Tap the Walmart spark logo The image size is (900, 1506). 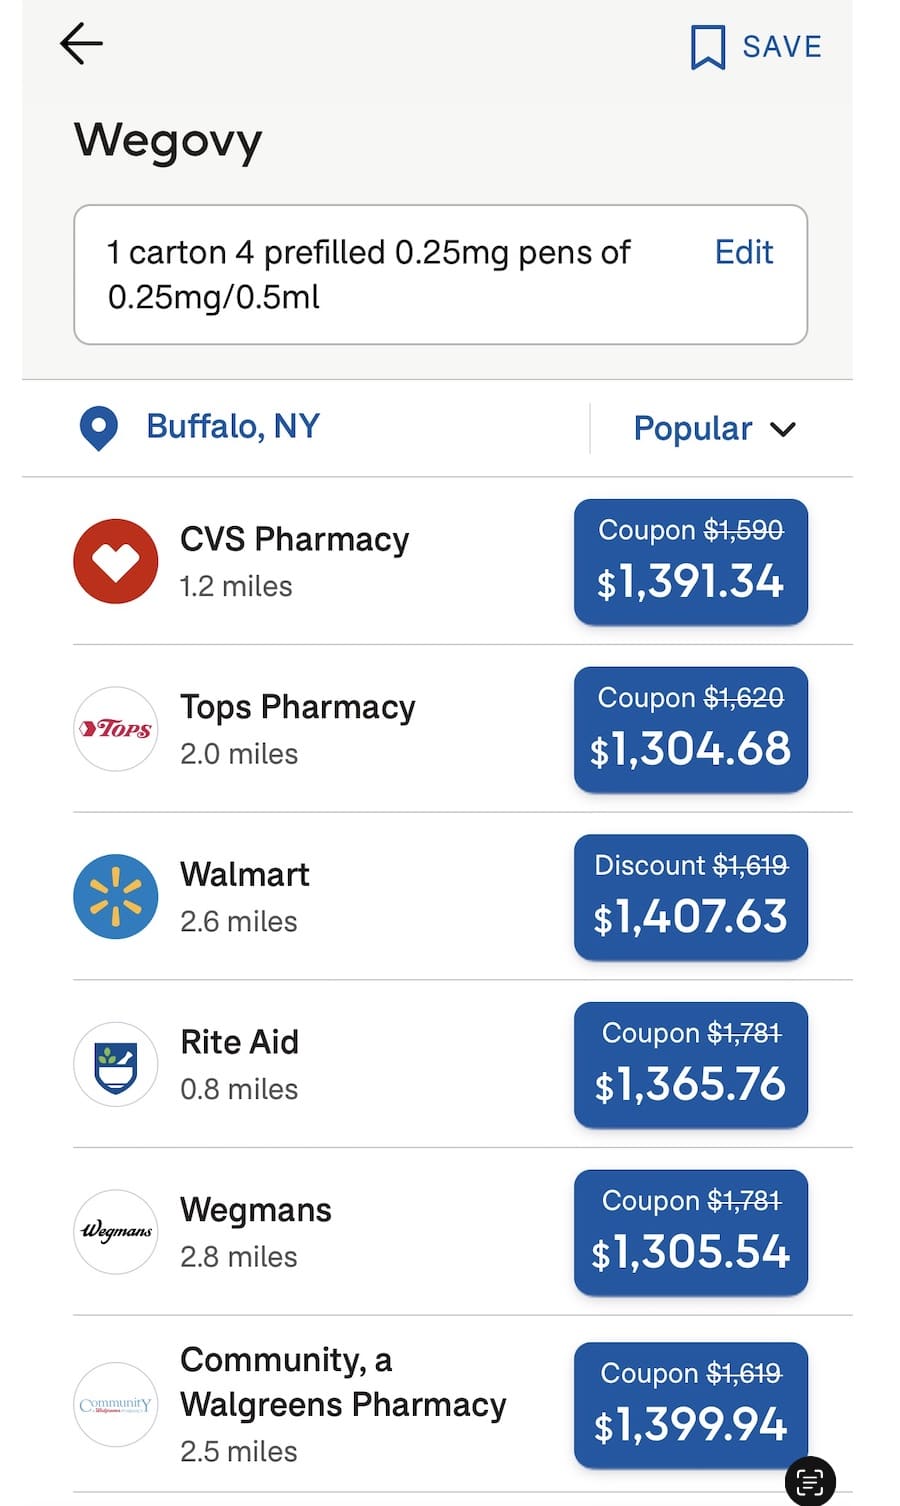click(x=116, y=897)
